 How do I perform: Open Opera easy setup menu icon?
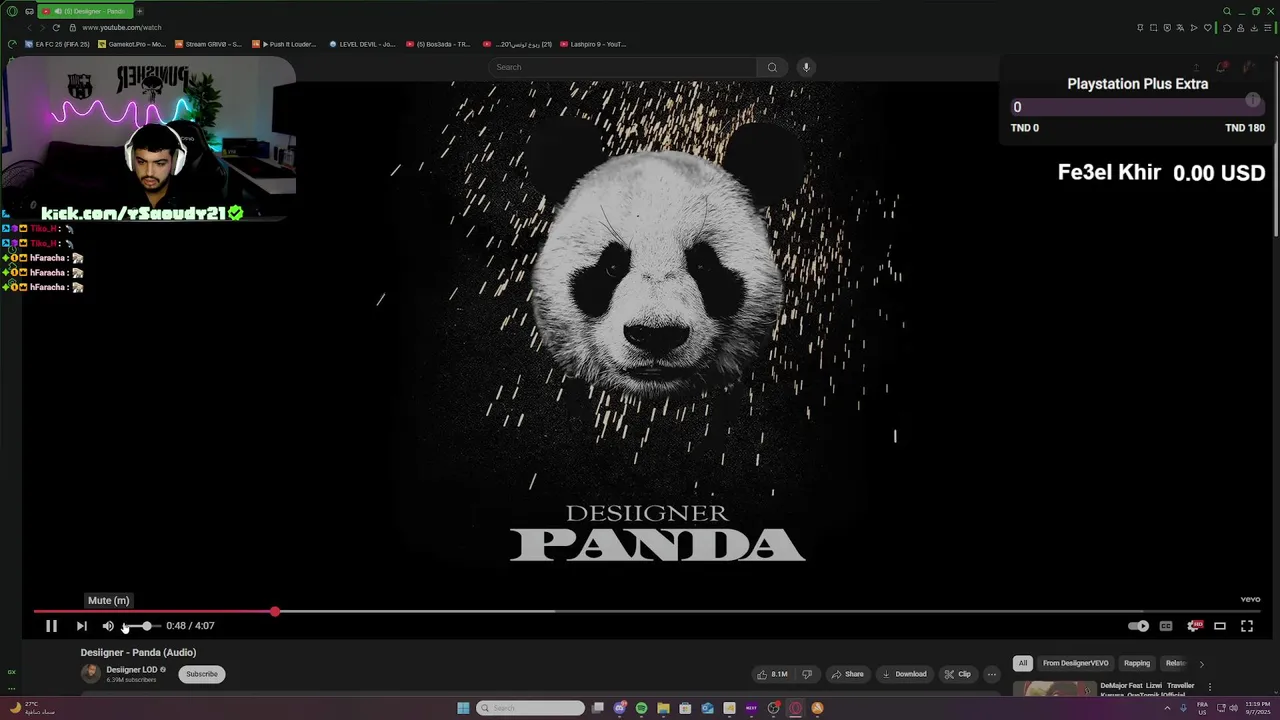click(1267, 27)
